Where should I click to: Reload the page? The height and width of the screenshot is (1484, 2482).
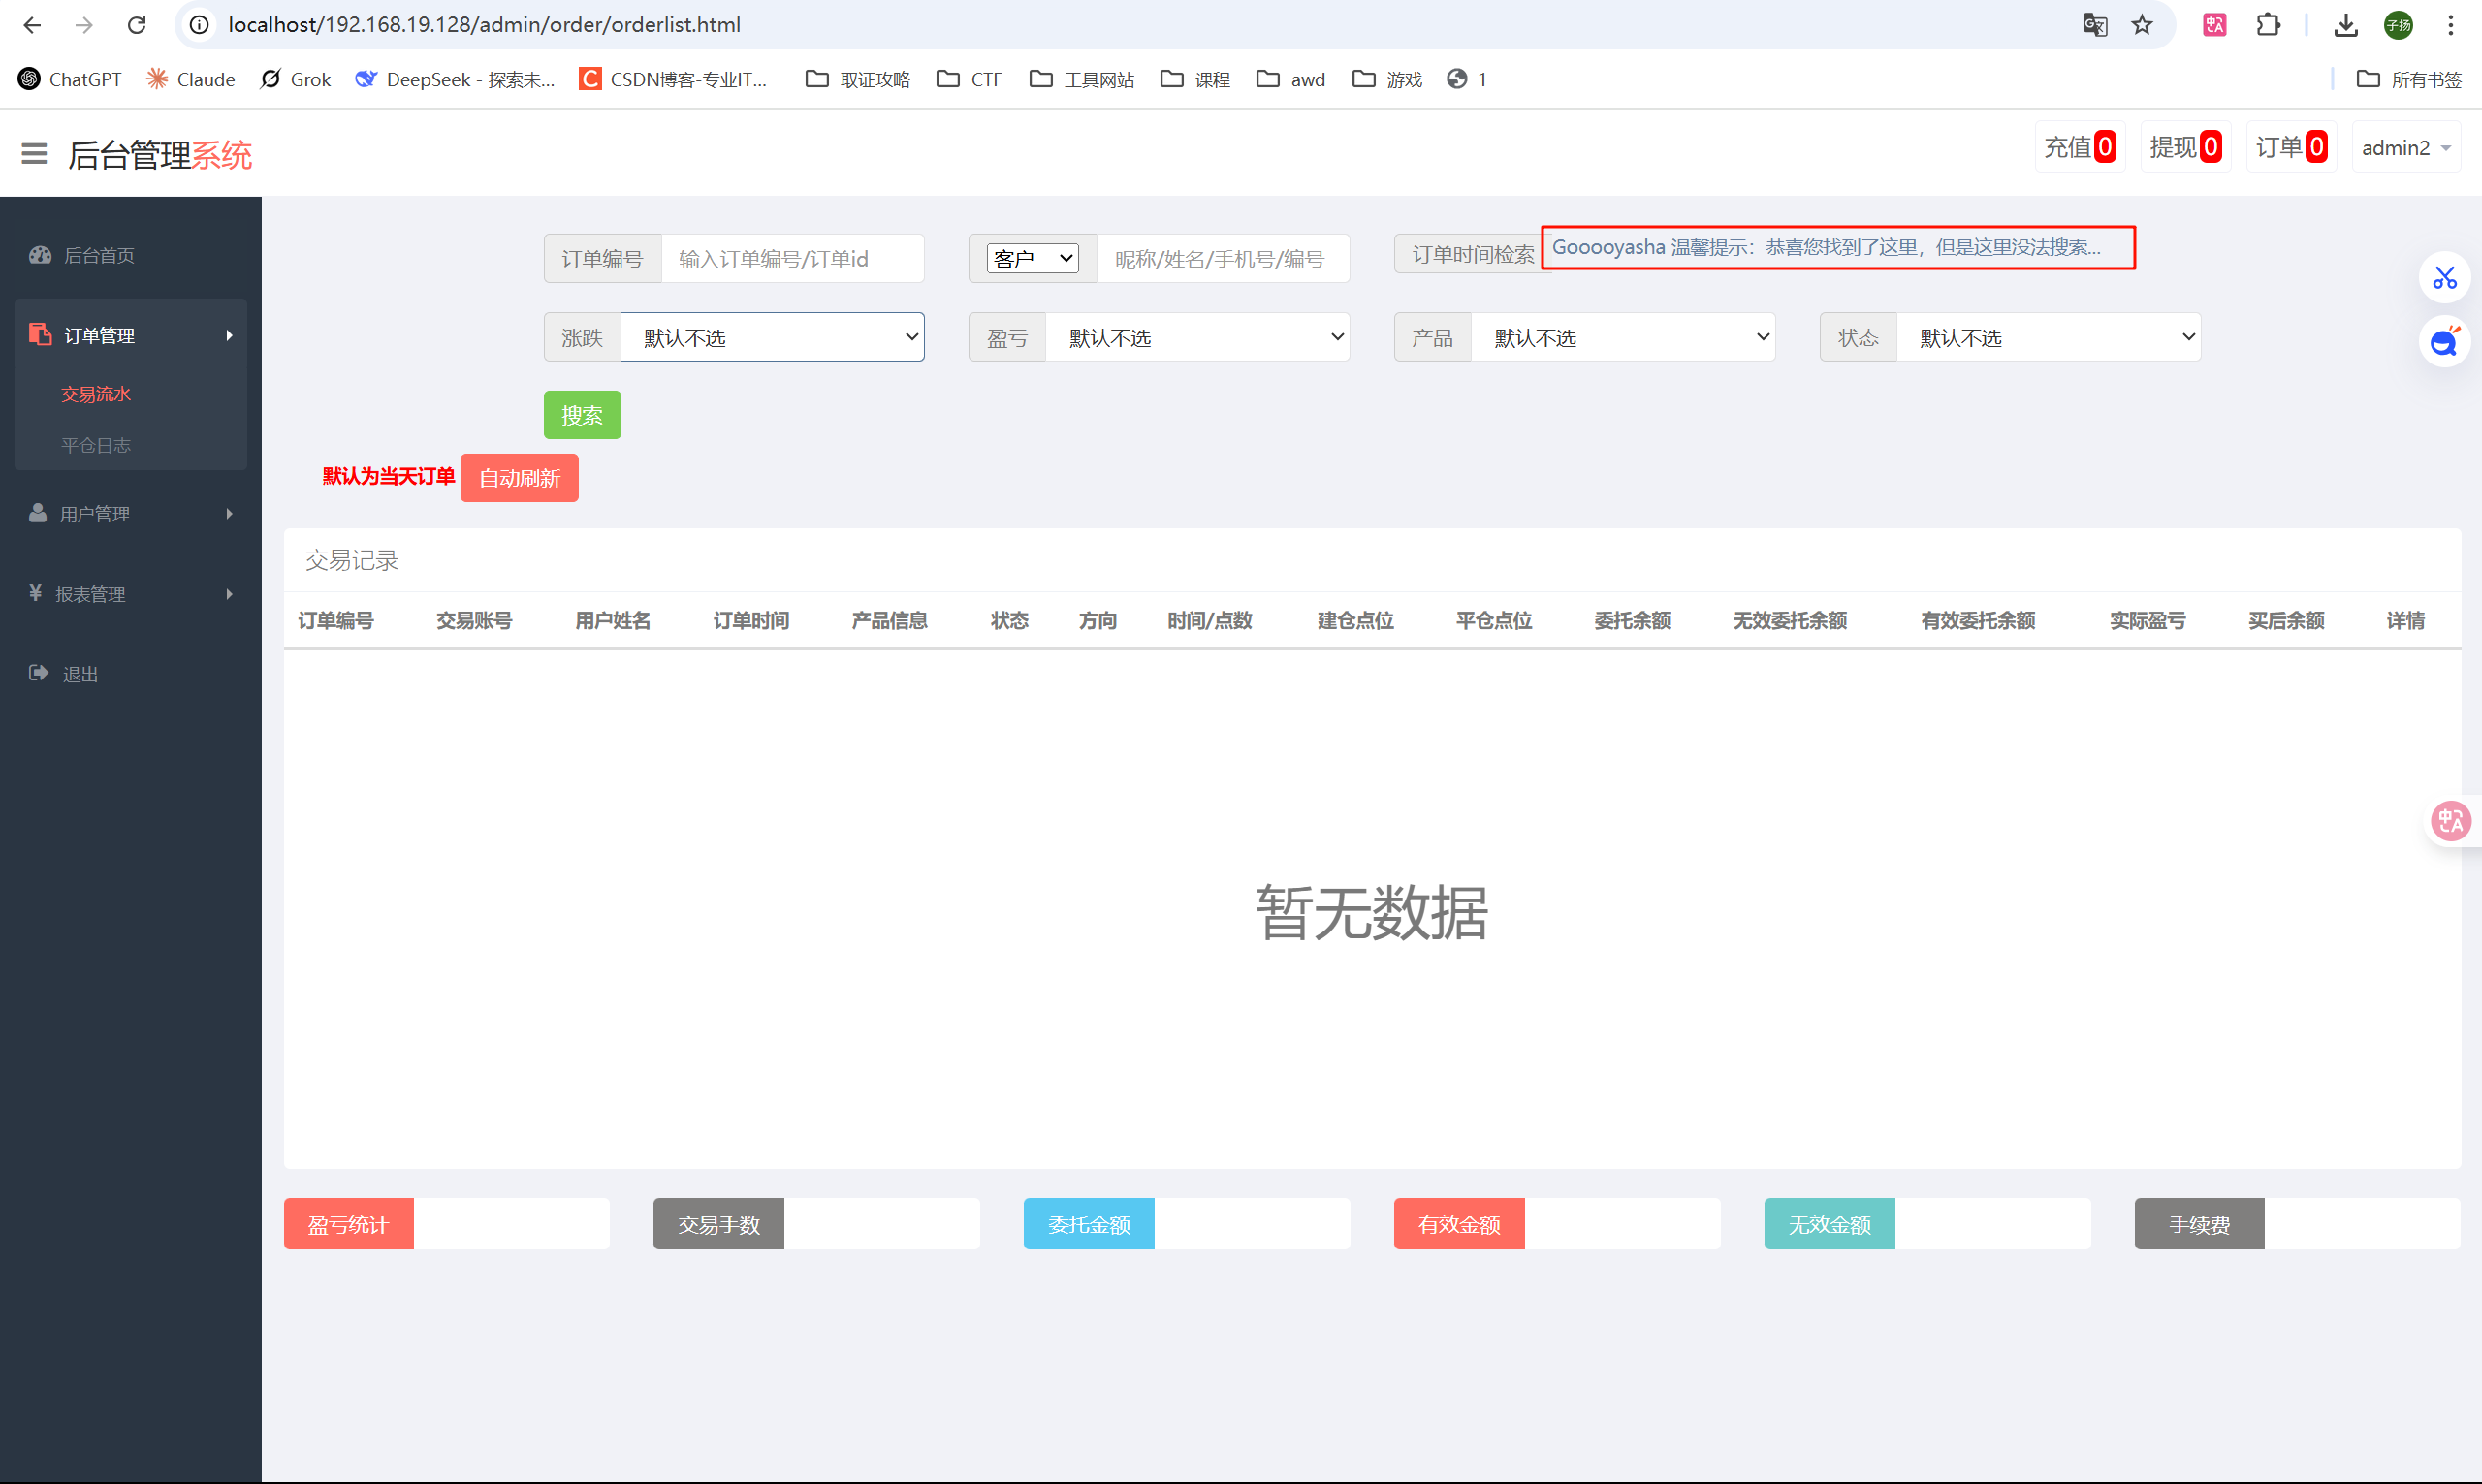137,25
